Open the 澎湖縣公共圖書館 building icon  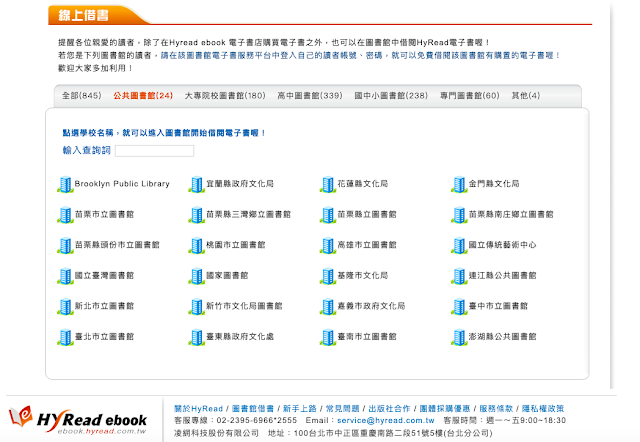[x=459, y=338]
